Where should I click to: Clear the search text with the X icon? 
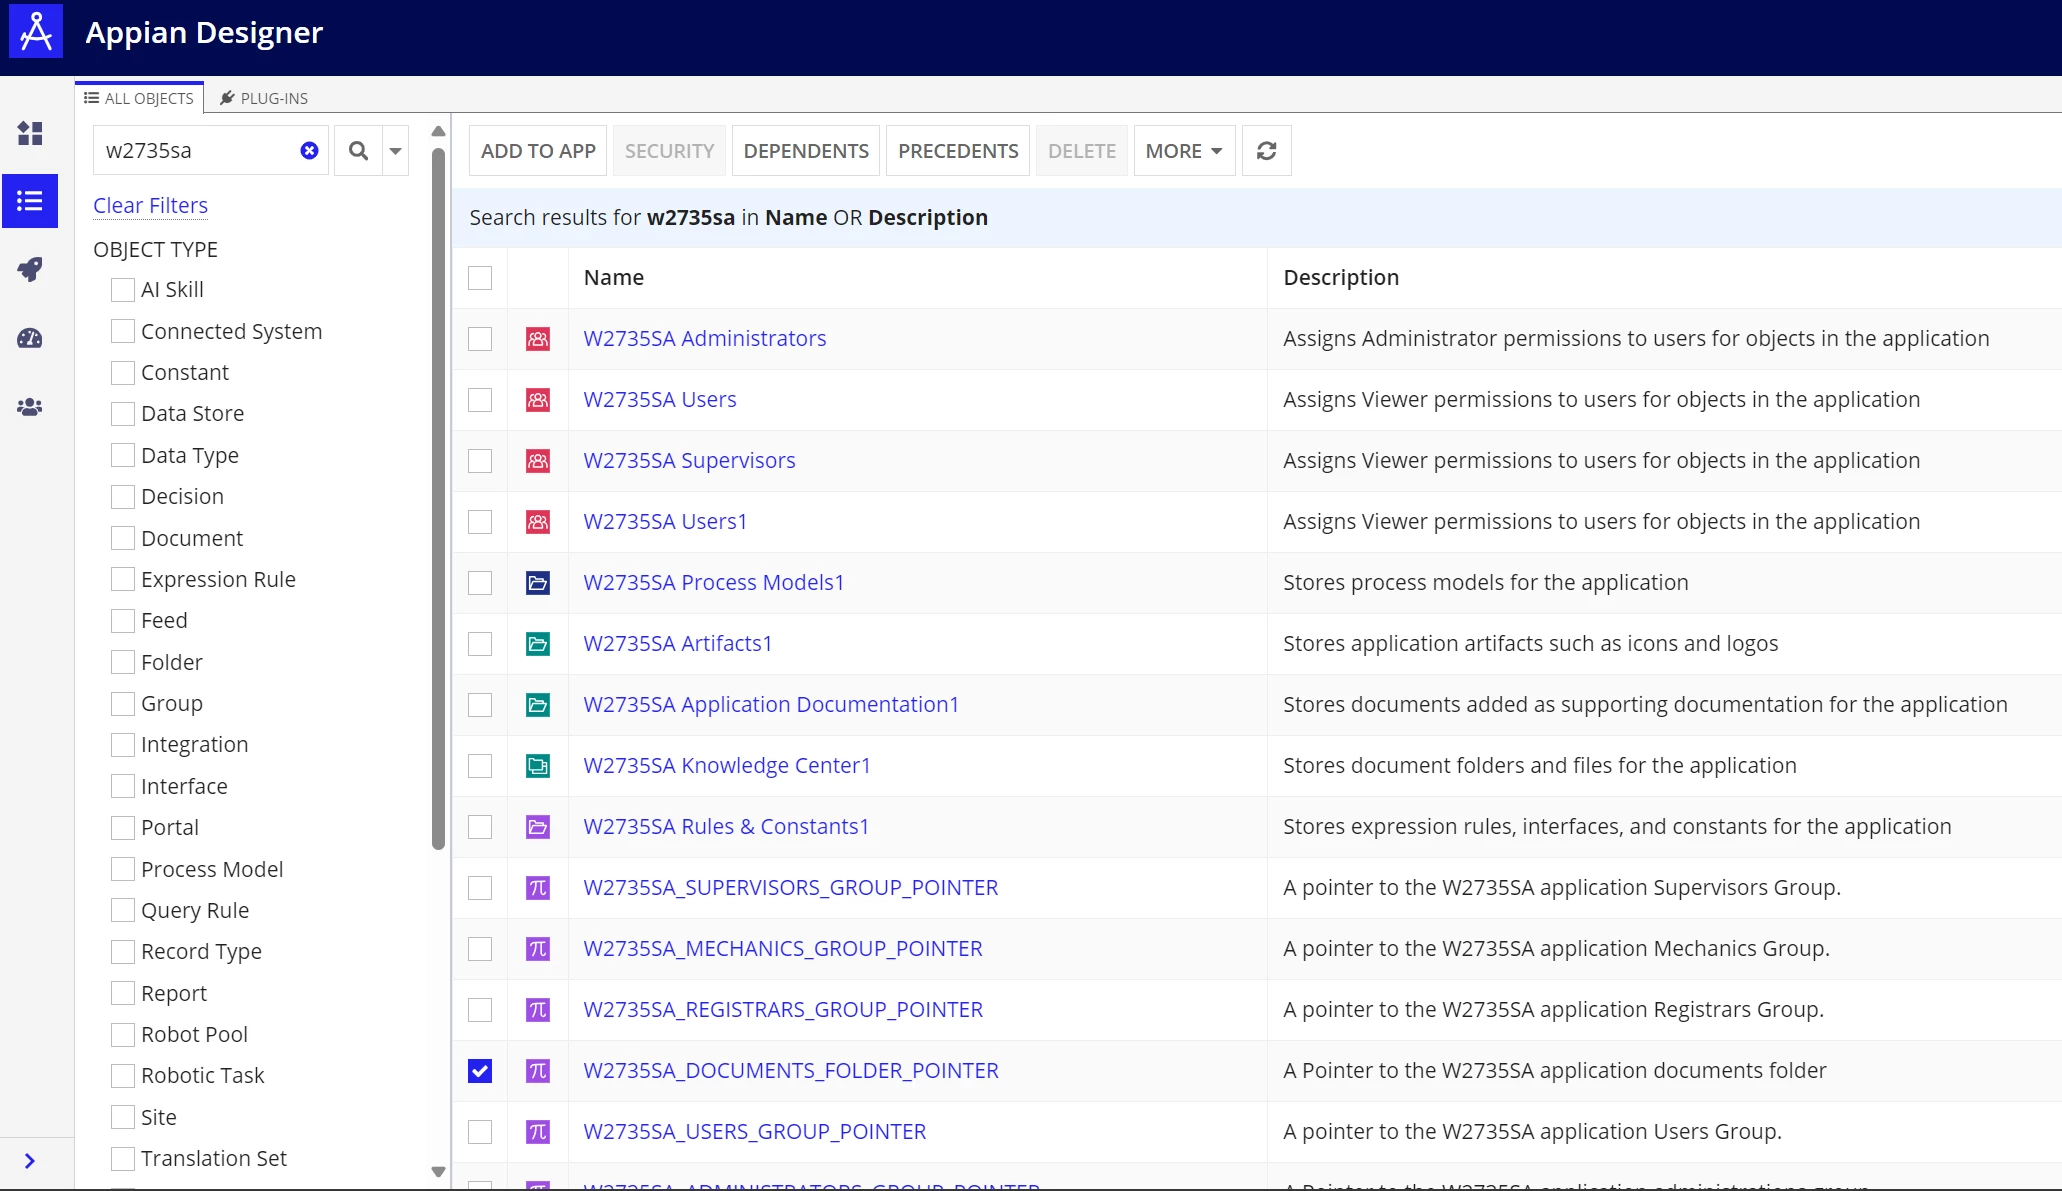pos(309,150)
